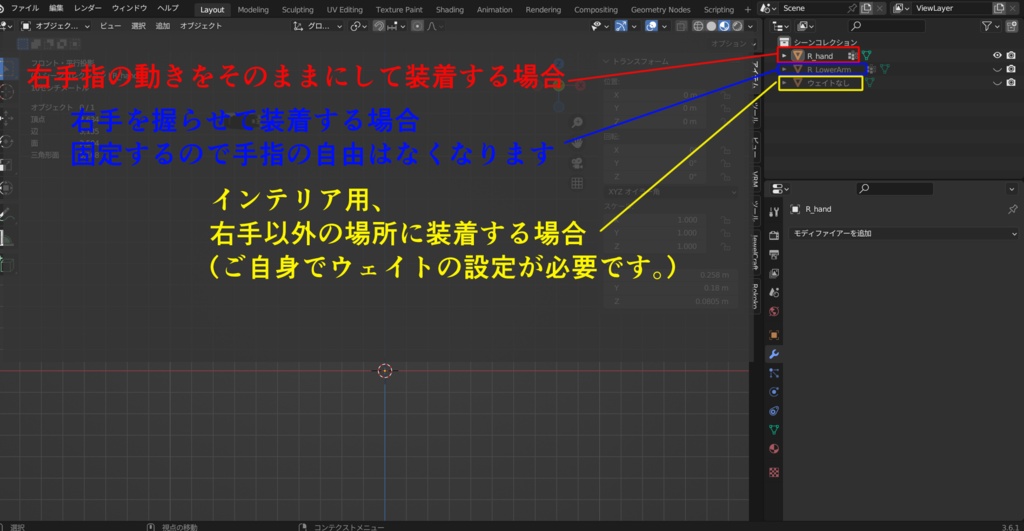
Task: Add a new view layer icon
Action: tap(999, 8)
